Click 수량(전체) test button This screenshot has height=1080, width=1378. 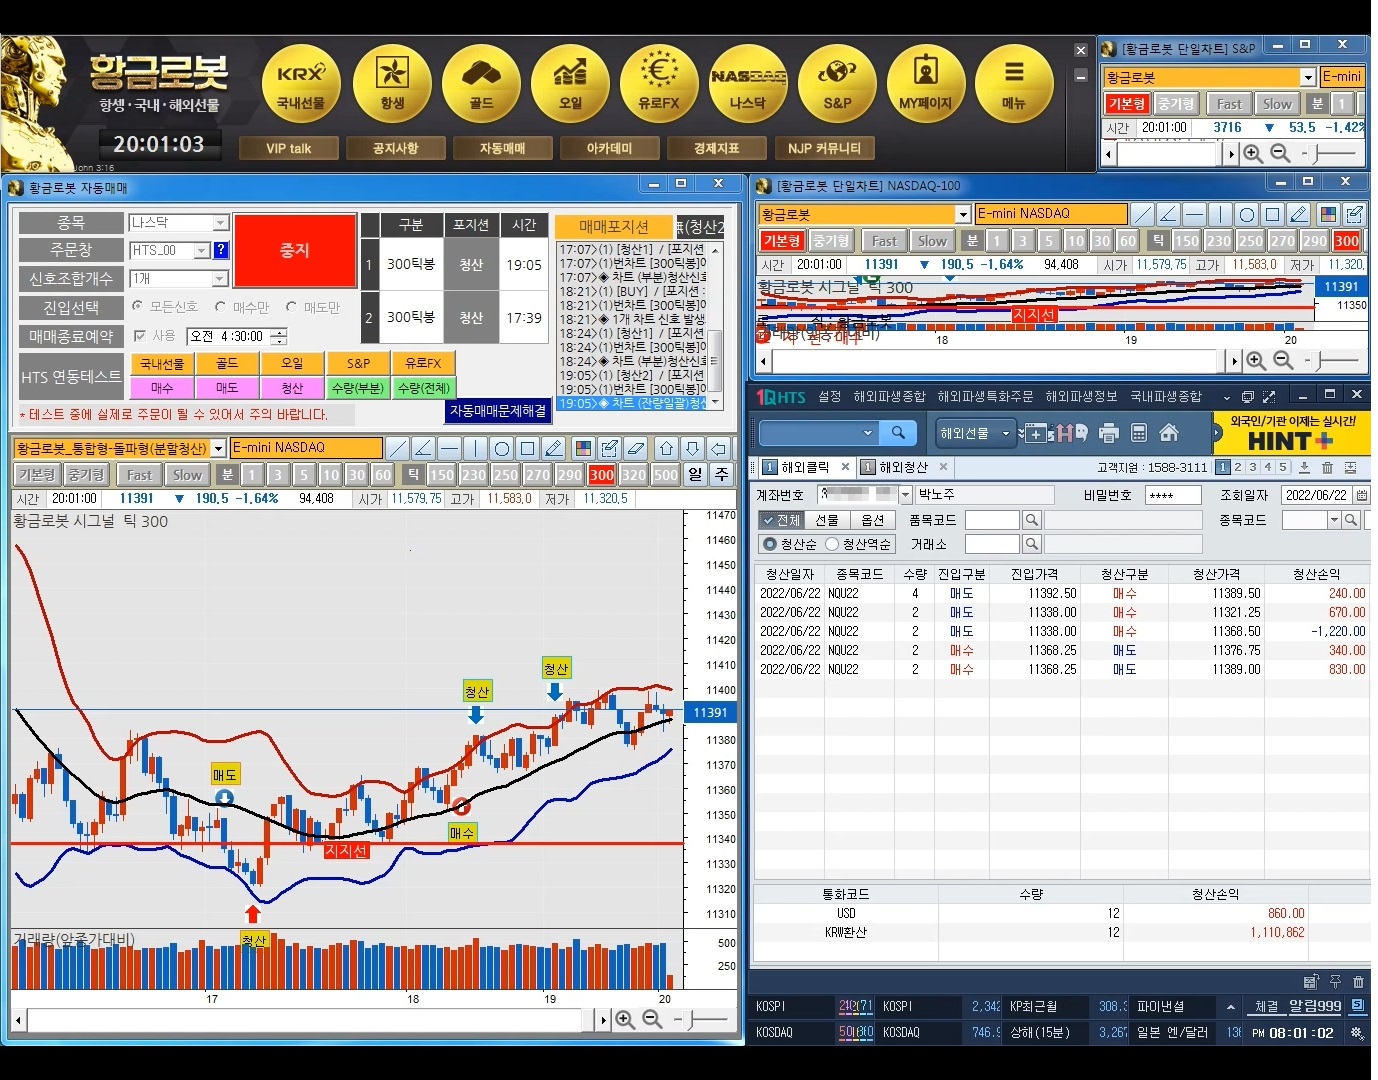pyautogui.click(x=424, y=387)
